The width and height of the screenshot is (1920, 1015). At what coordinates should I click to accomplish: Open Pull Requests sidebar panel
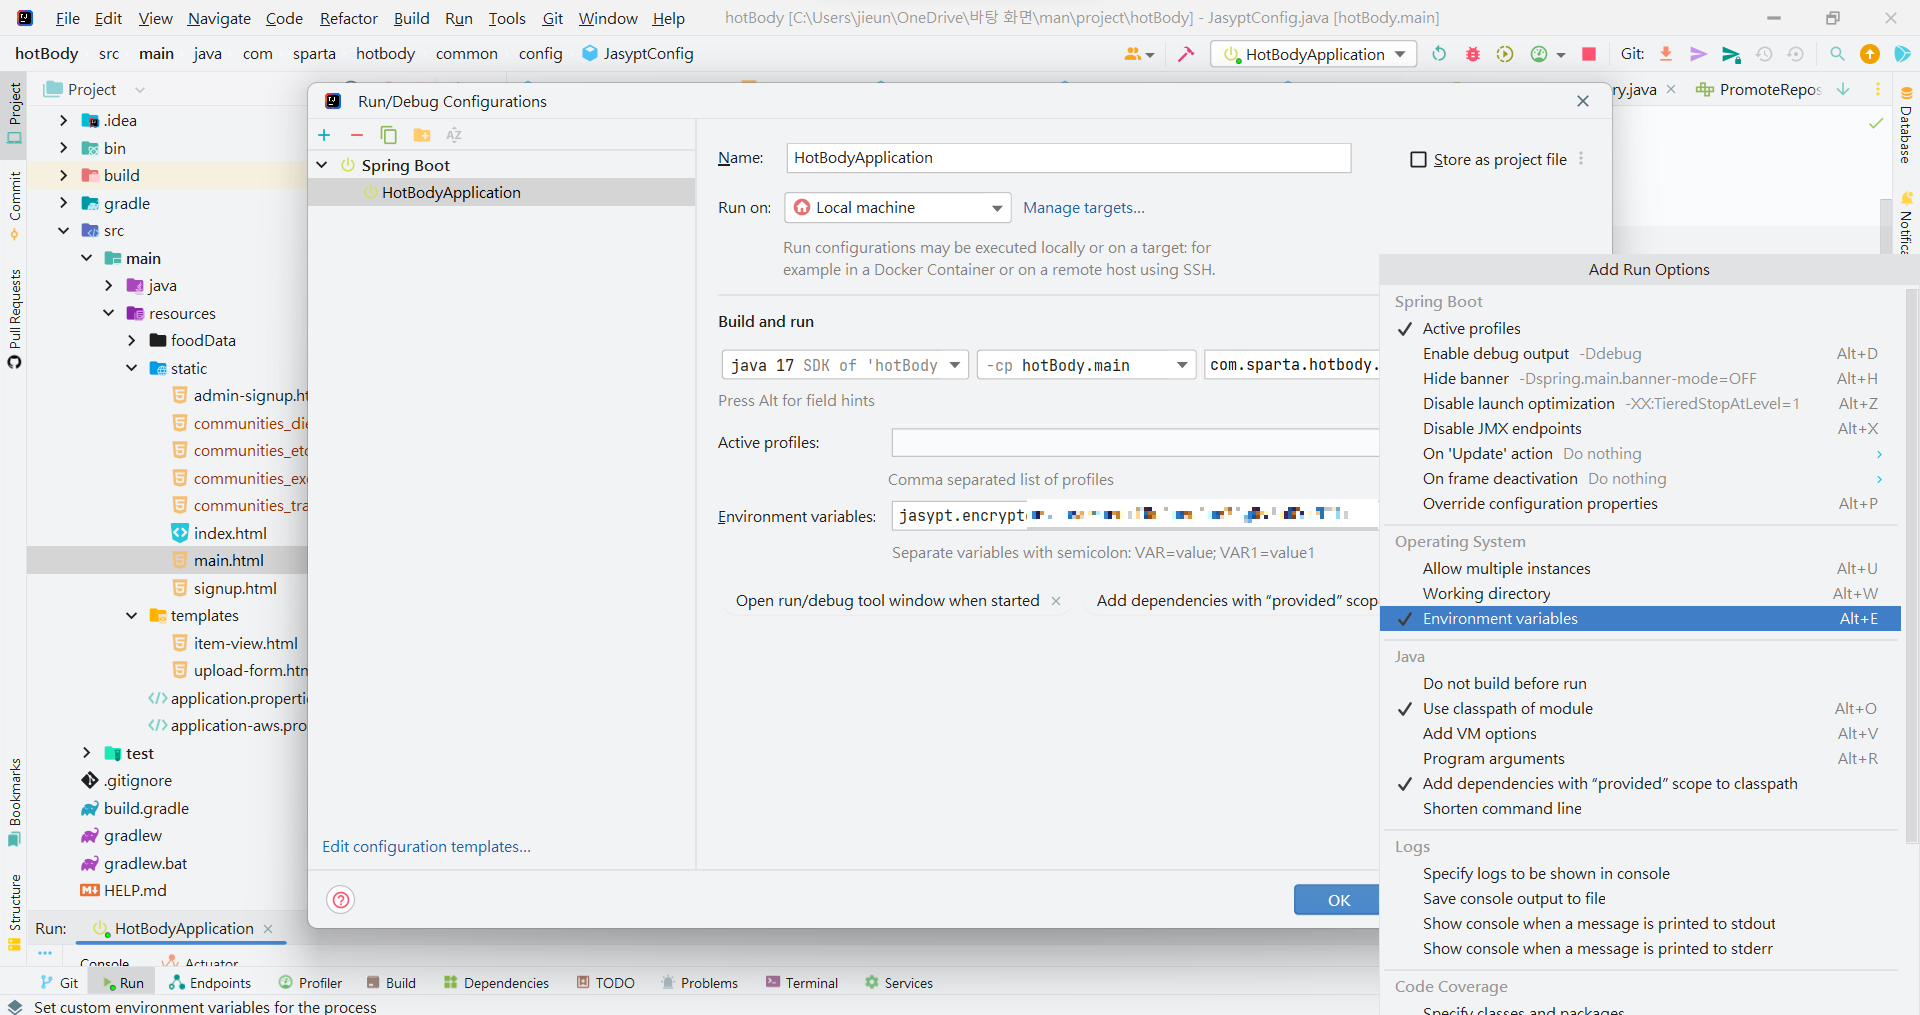coord(14,319)
